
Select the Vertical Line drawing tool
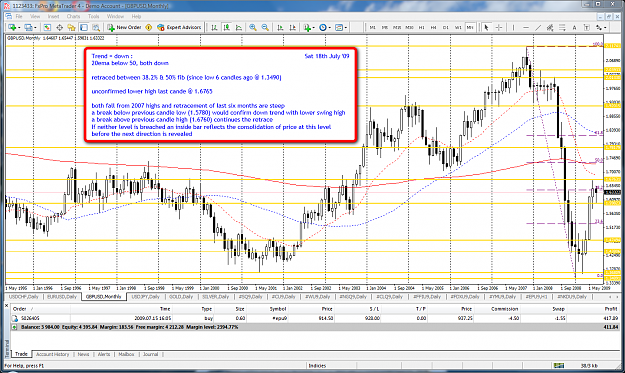(x=513, y=27)
